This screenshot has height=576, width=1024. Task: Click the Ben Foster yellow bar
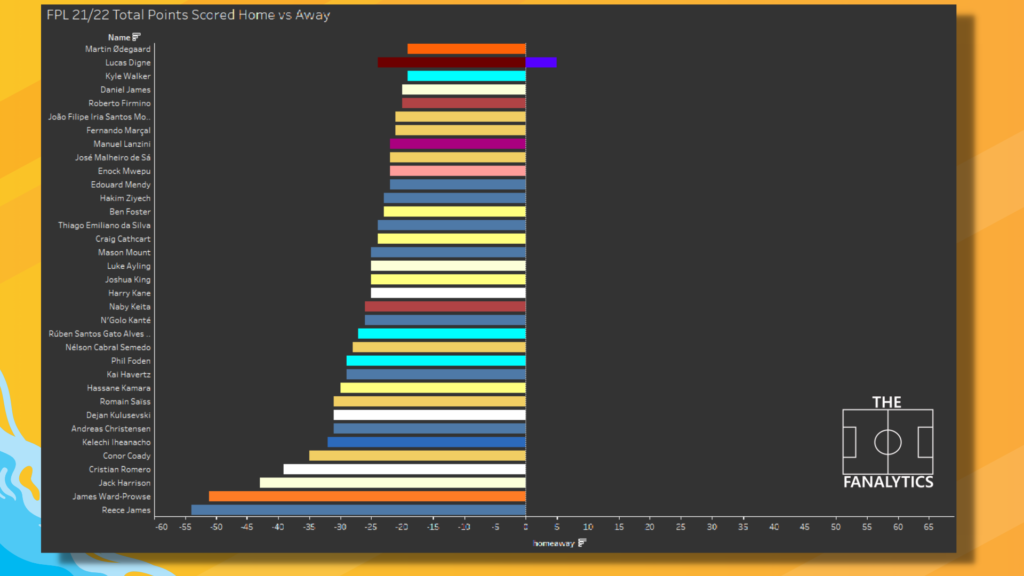click(455, 212)
